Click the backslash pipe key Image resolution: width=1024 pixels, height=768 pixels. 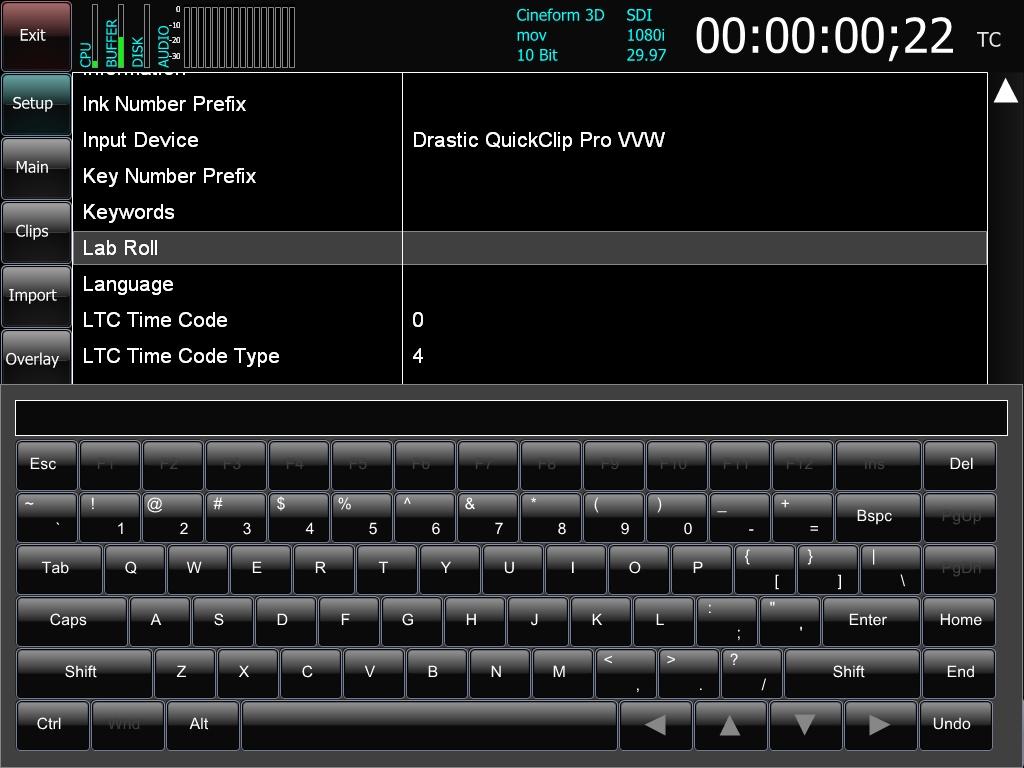[x=891, y=569]
